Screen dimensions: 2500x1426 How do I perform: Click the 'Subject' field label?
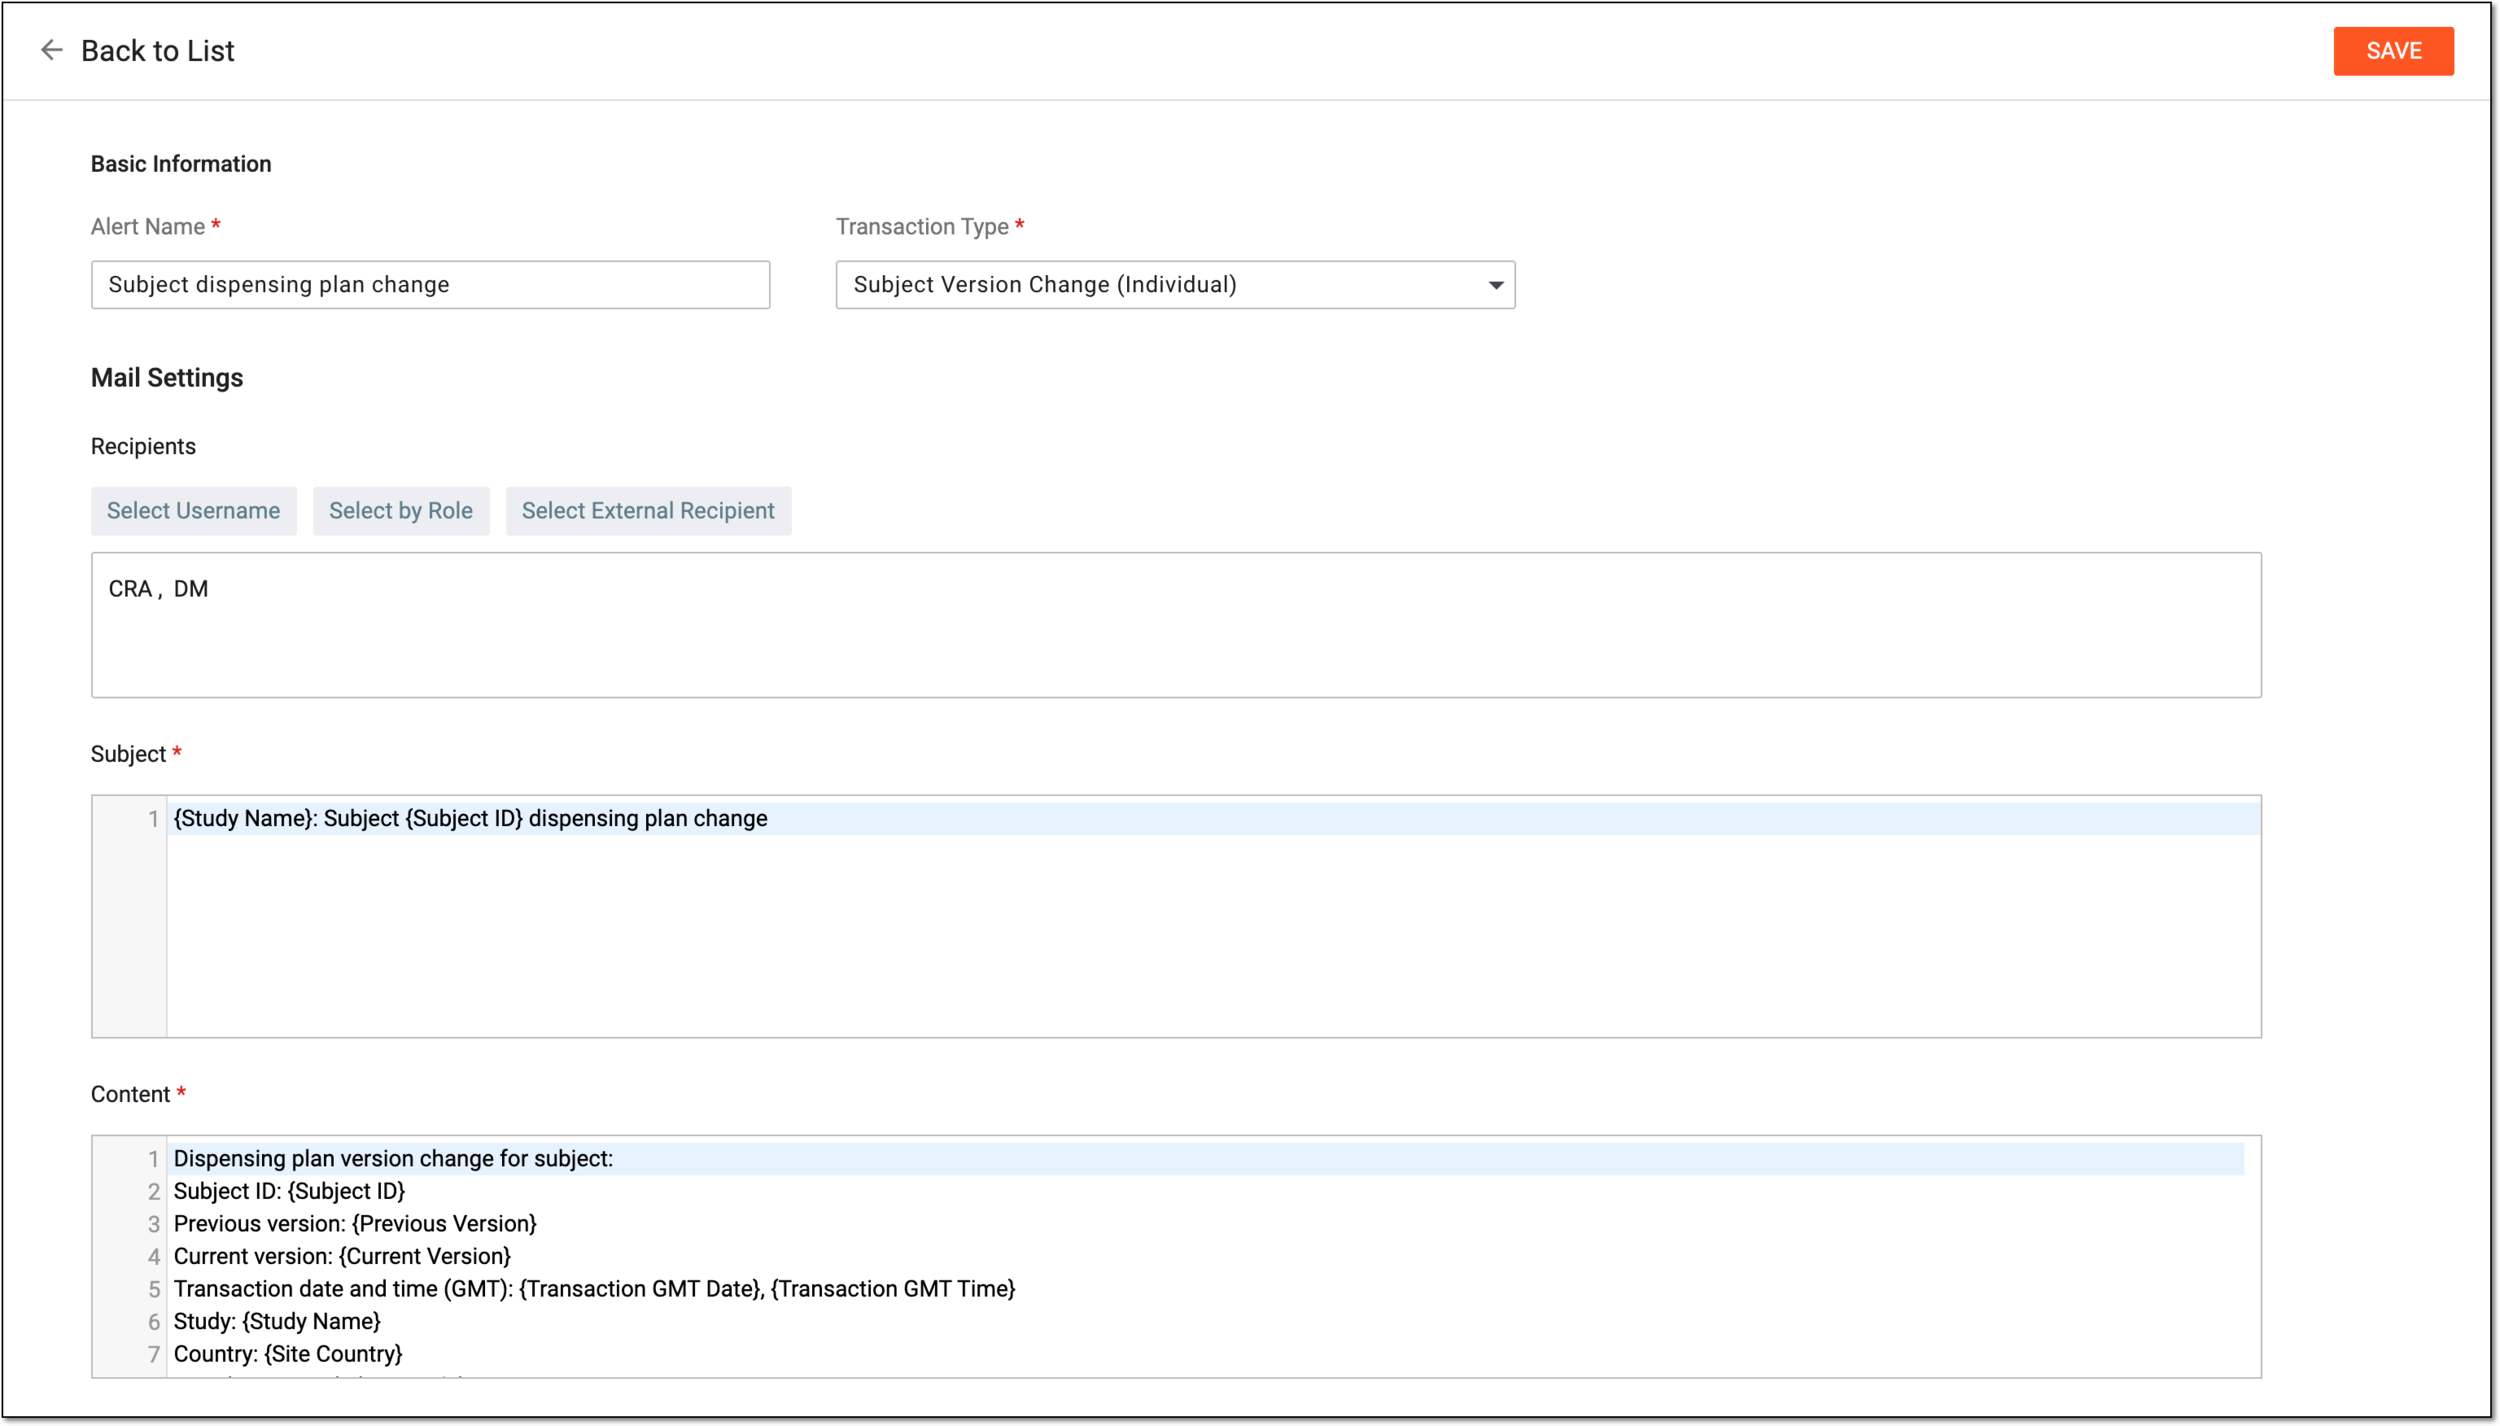[128, 754]
